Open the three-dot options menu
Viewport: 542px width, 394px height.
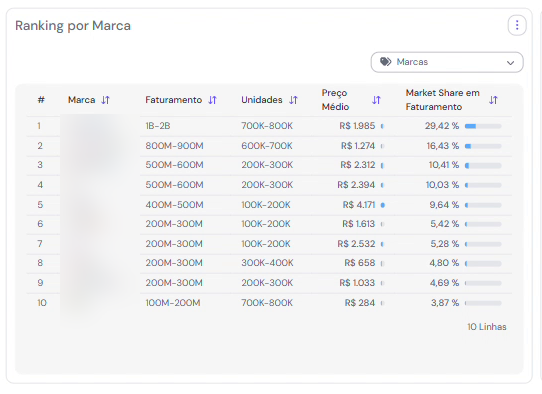click(517, 25)
